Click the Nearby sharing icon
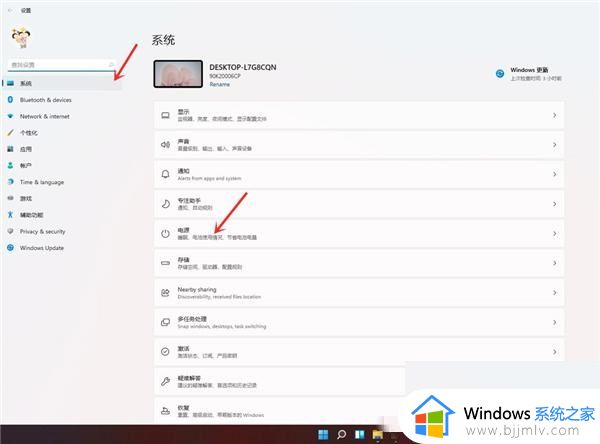The width and height of the screenshot is (600, 444). [x=165, y=293]
